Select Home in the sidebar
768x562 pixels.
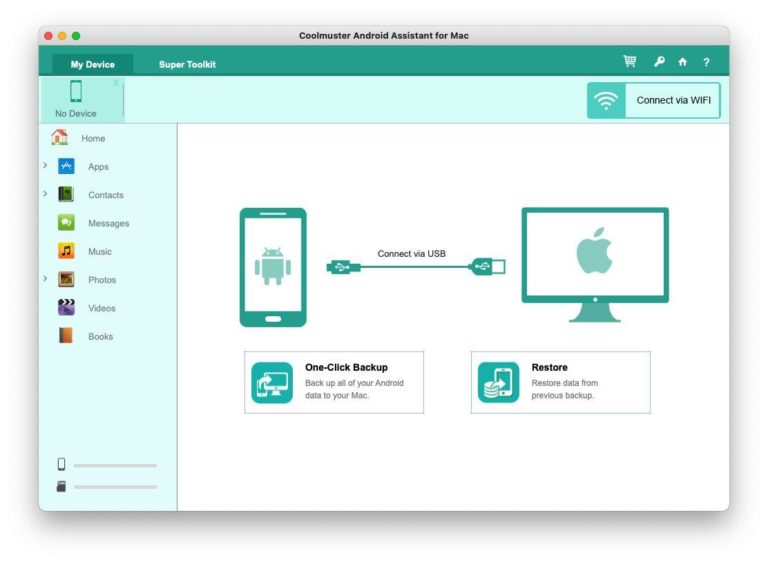(x=92, y=138)
